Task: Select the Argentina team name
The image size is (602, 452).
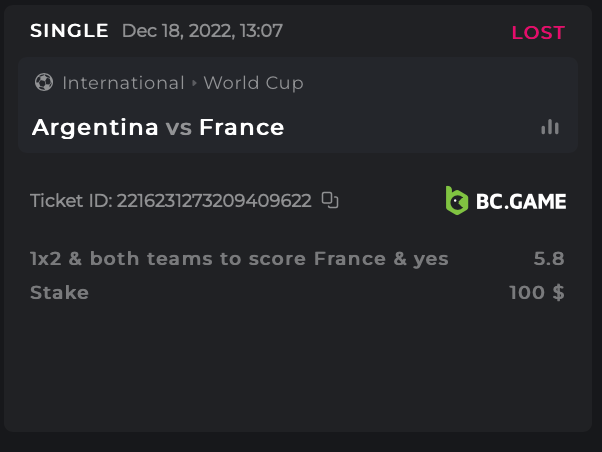Action: tap(95, 127)
